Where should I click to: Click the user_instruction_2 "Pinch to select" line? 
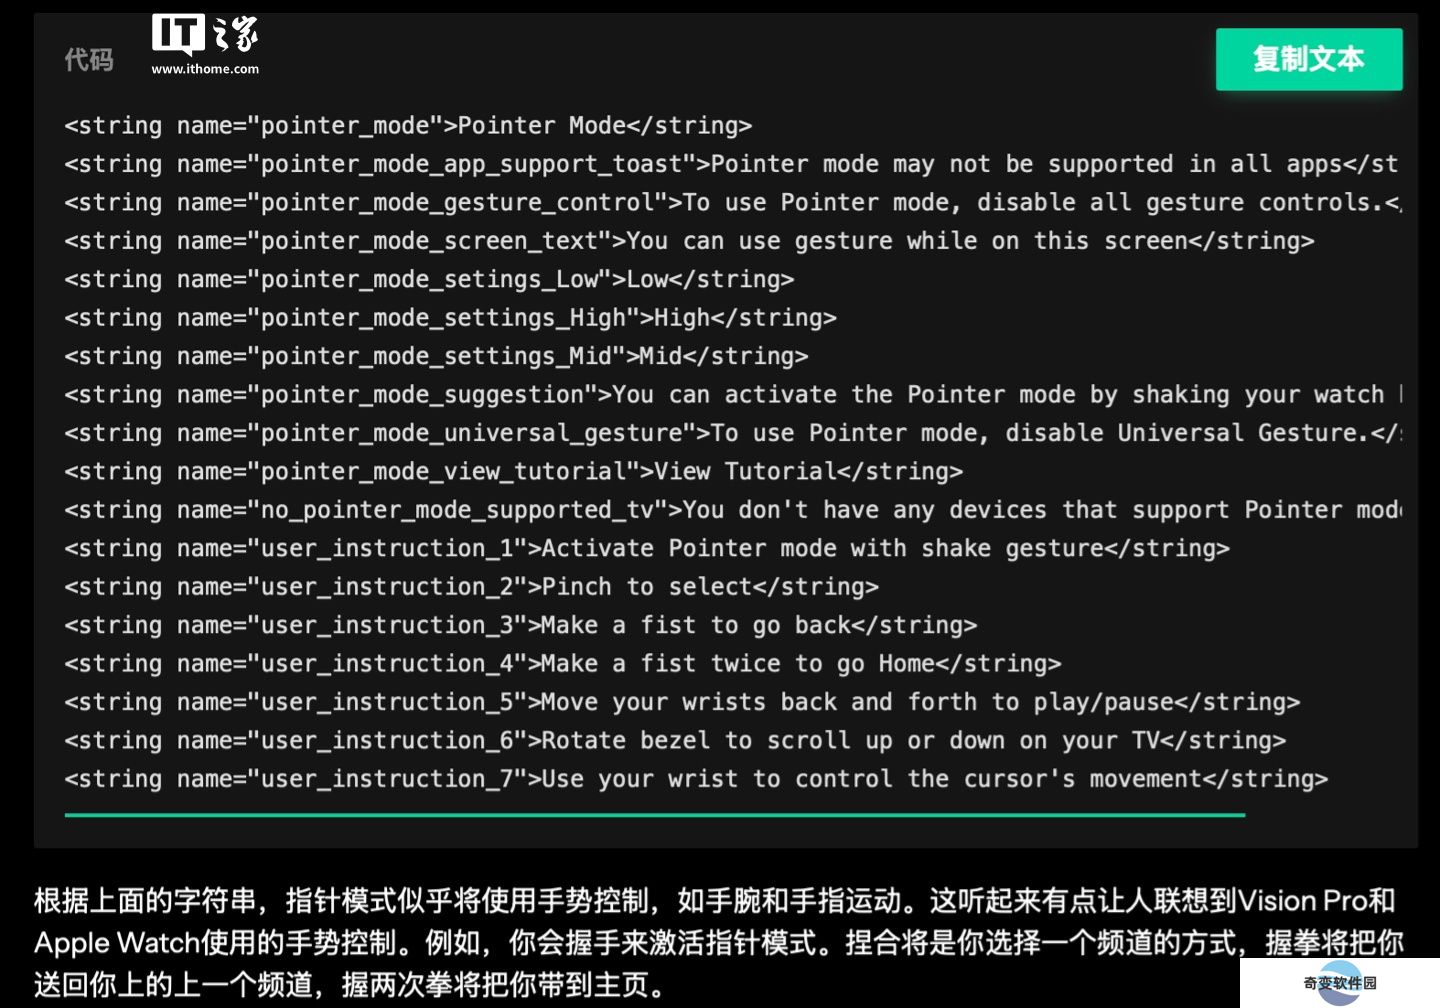[471, 587]
